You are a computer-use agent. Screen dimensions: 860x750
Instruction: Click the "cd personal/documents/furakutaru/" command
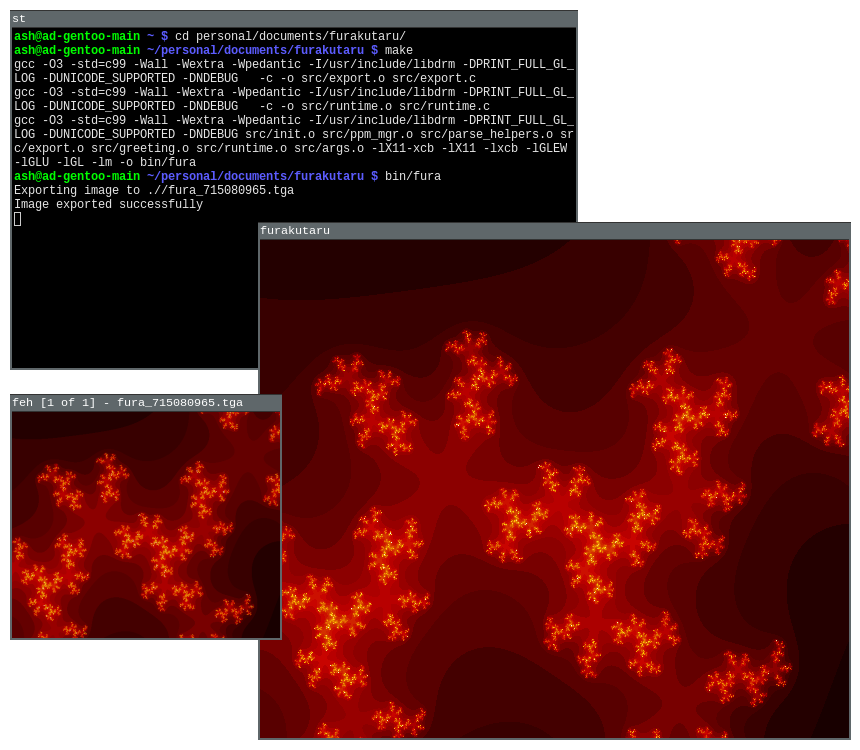tap(290, 37)
